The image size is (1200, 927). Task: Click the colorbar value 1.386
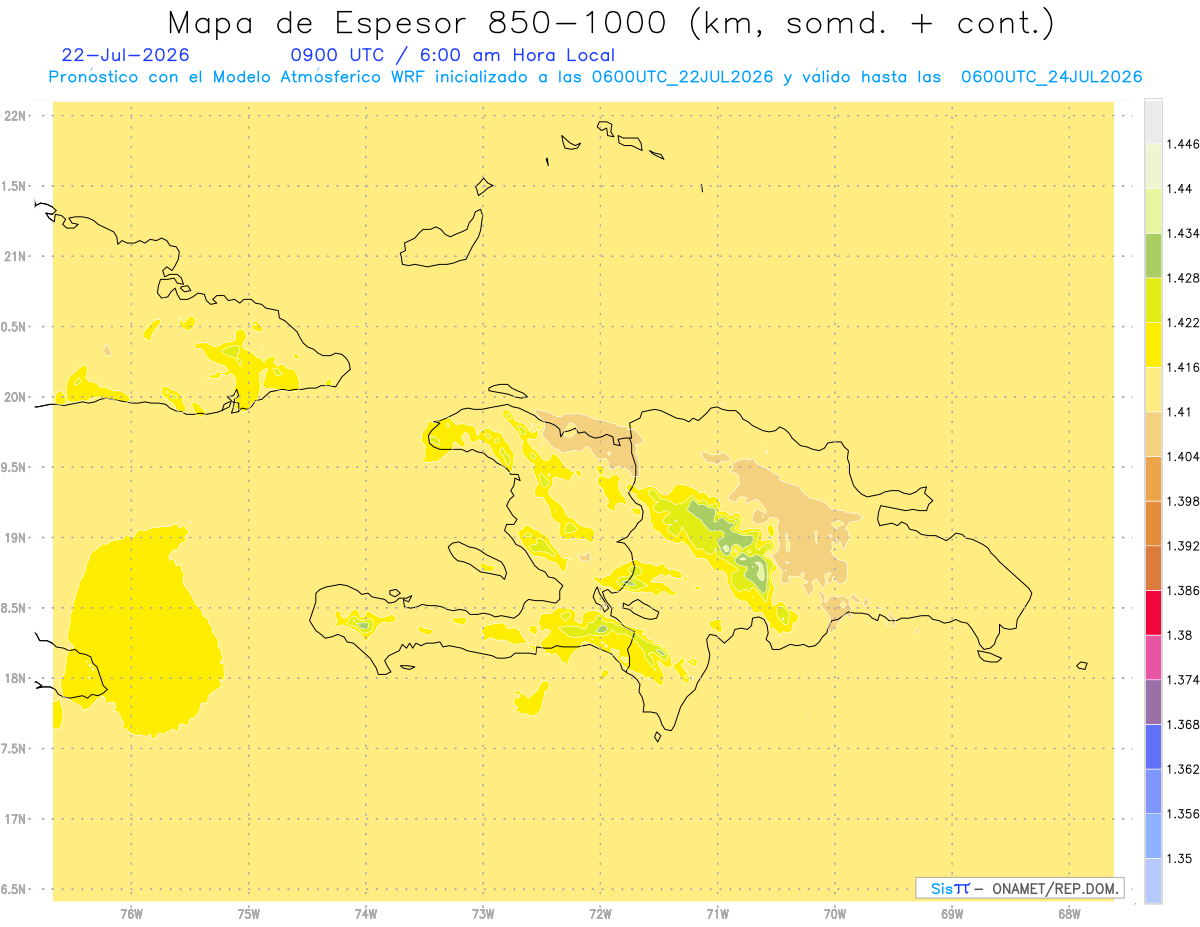click(1183, 591)
